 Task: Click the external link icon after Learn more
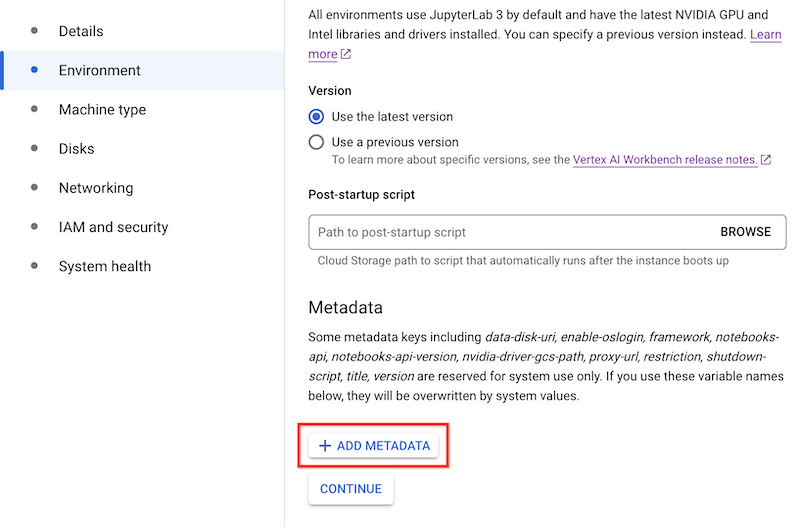click(346, 54)
